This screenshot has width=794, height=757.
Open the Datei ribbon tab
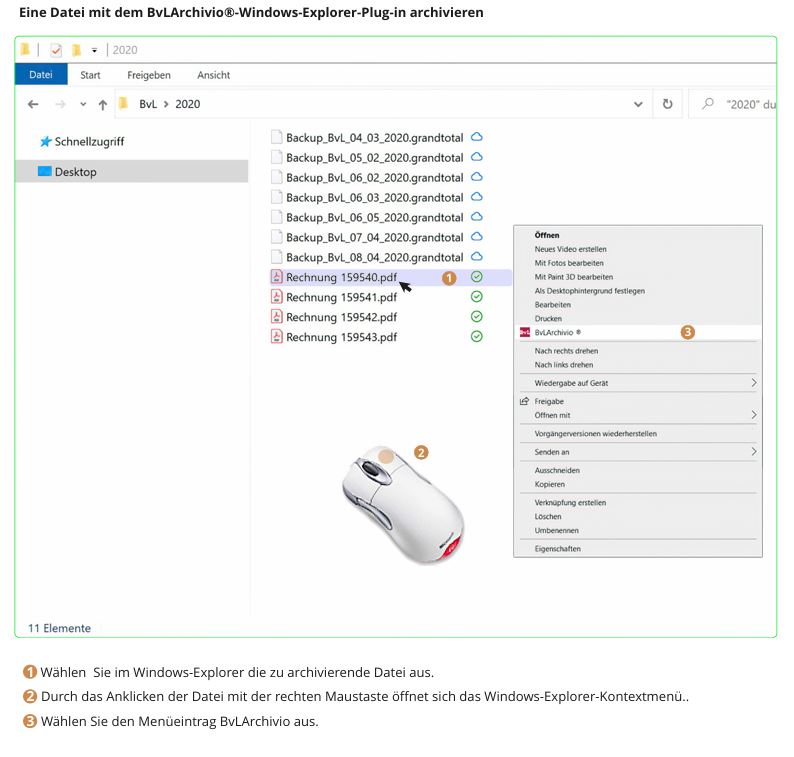tap(41, 75)
